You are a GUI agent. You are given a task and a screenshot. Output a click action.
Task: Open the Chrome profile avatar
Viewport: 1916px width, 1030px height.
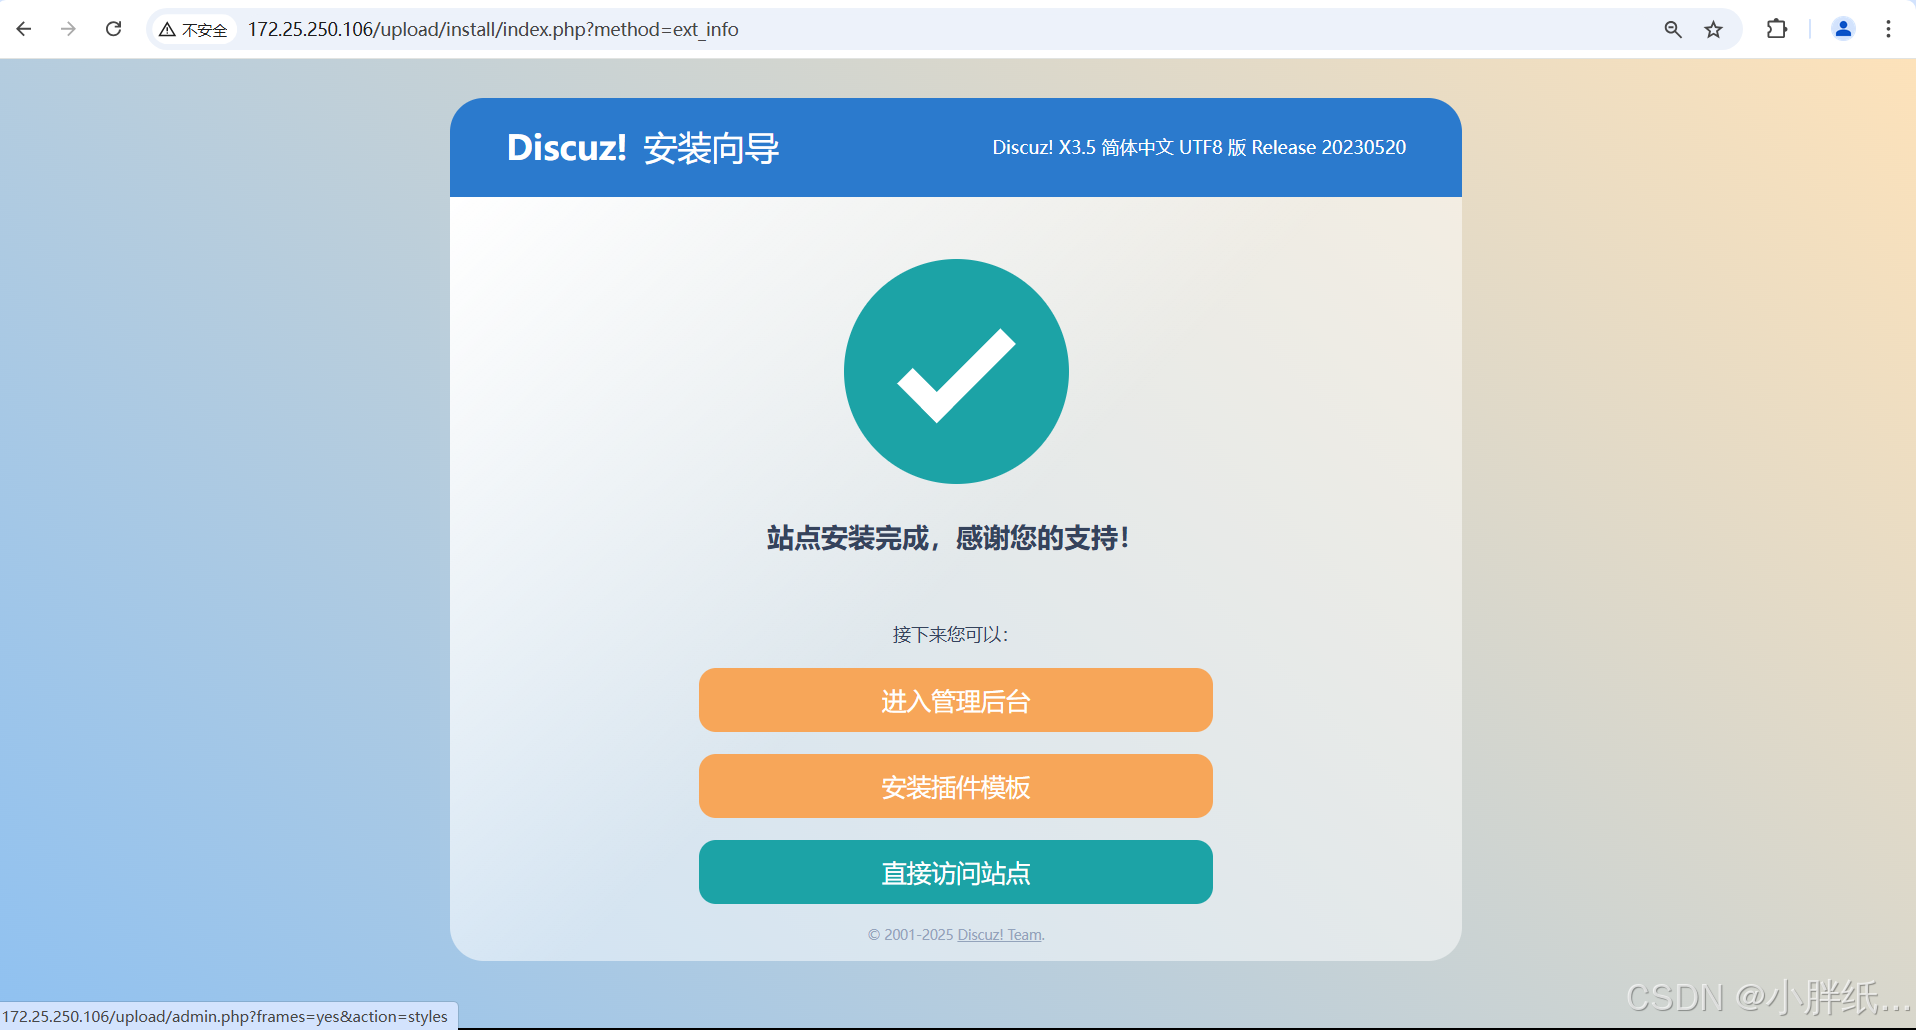[1843, 29]
